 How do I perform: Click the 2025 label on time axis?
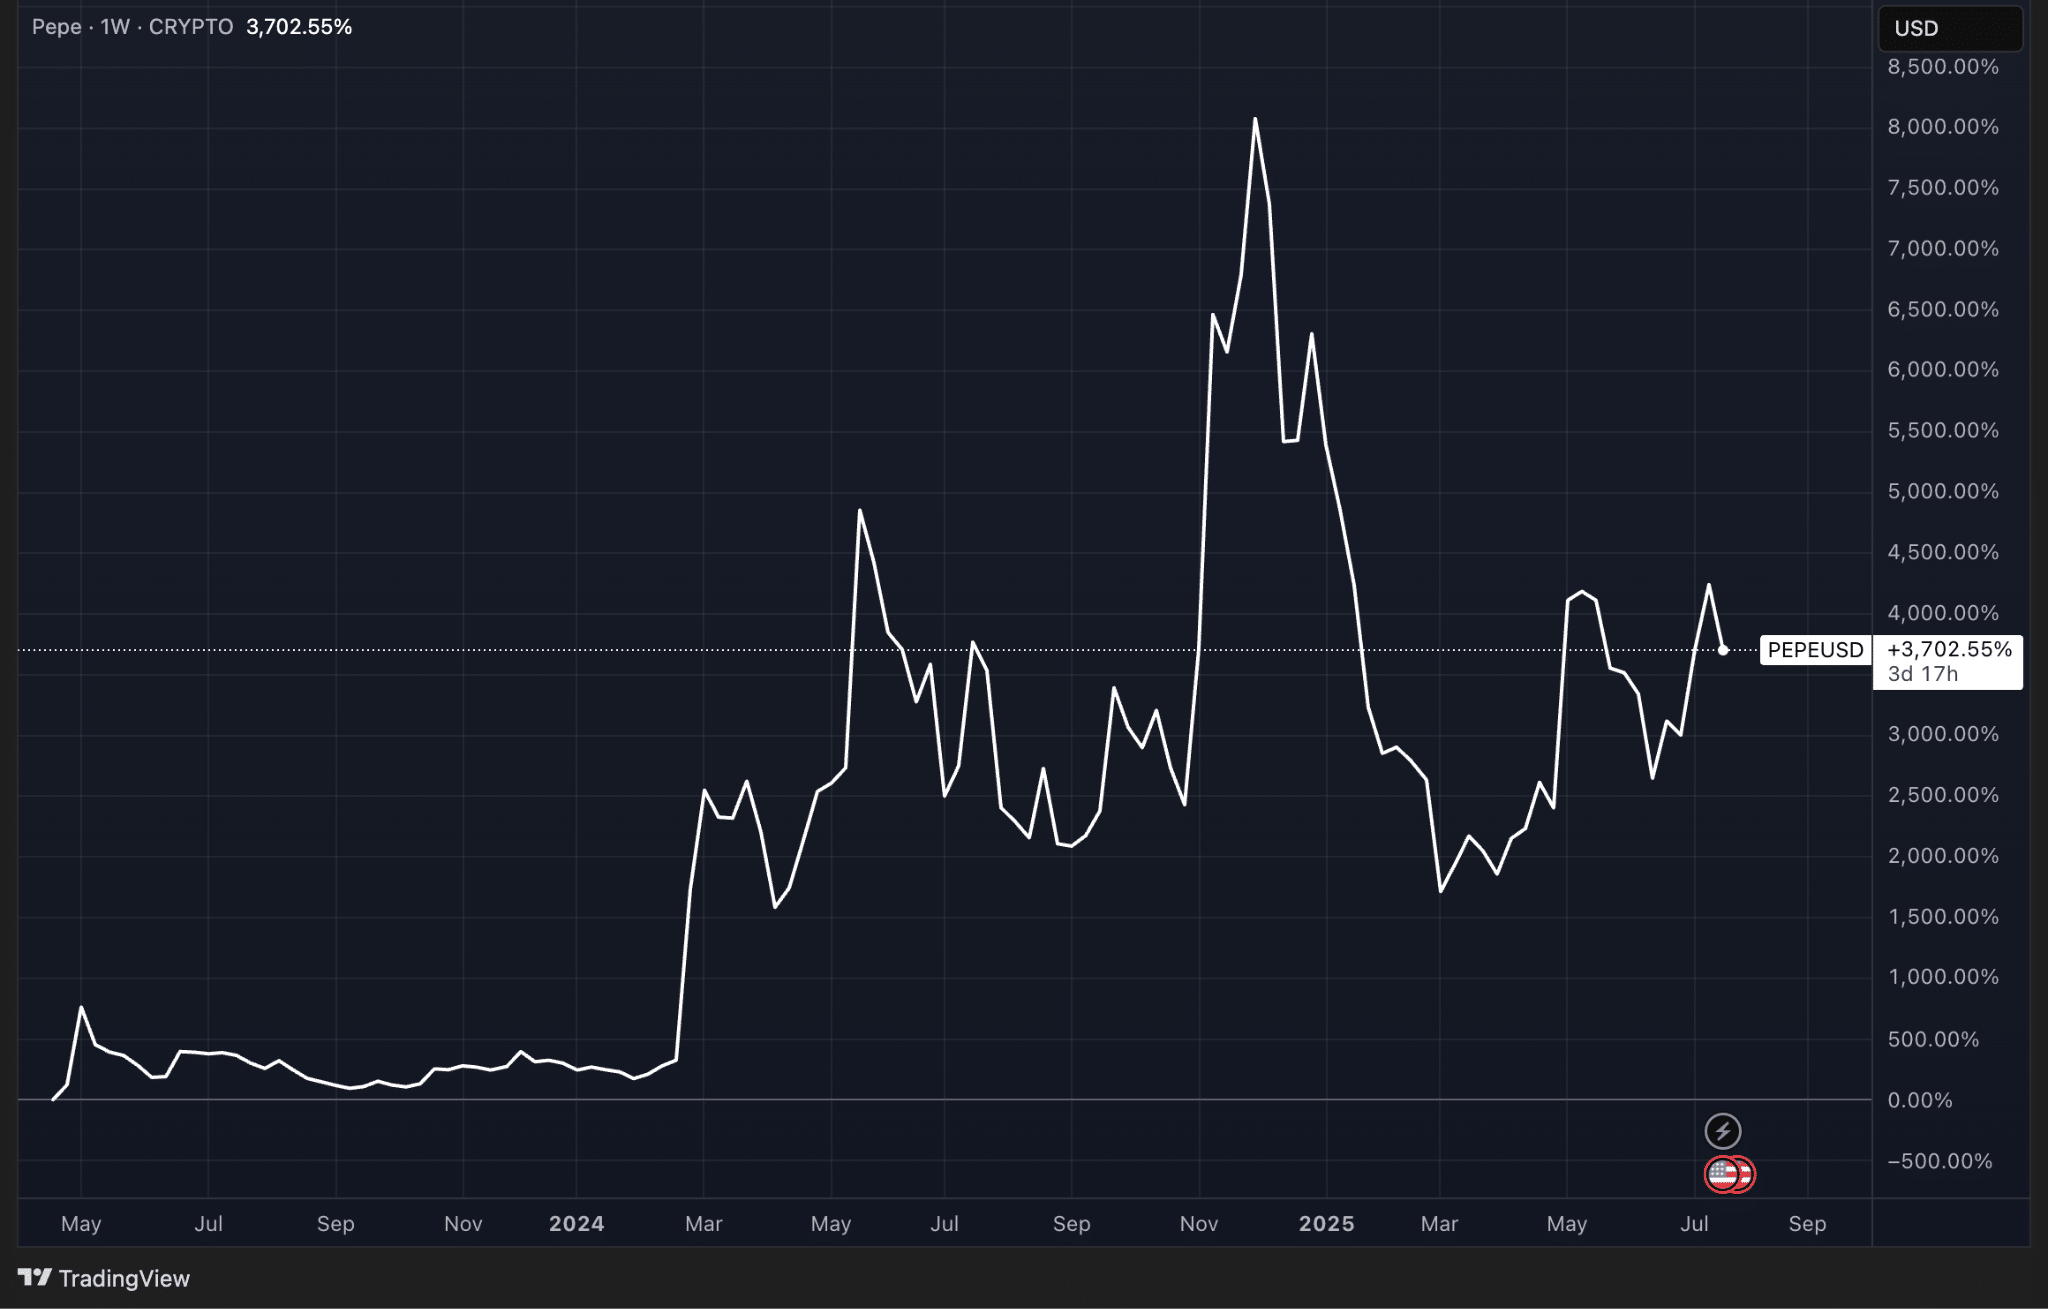pos(1326,1224)
